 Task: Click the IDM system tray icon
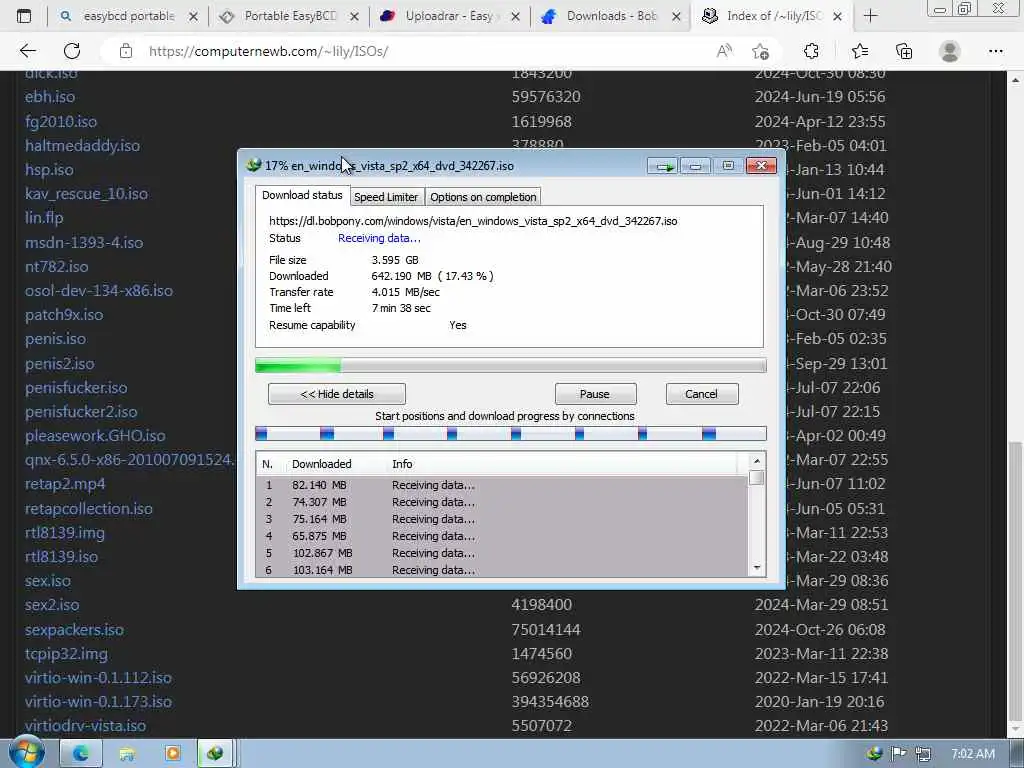click(x=874, y=754)
